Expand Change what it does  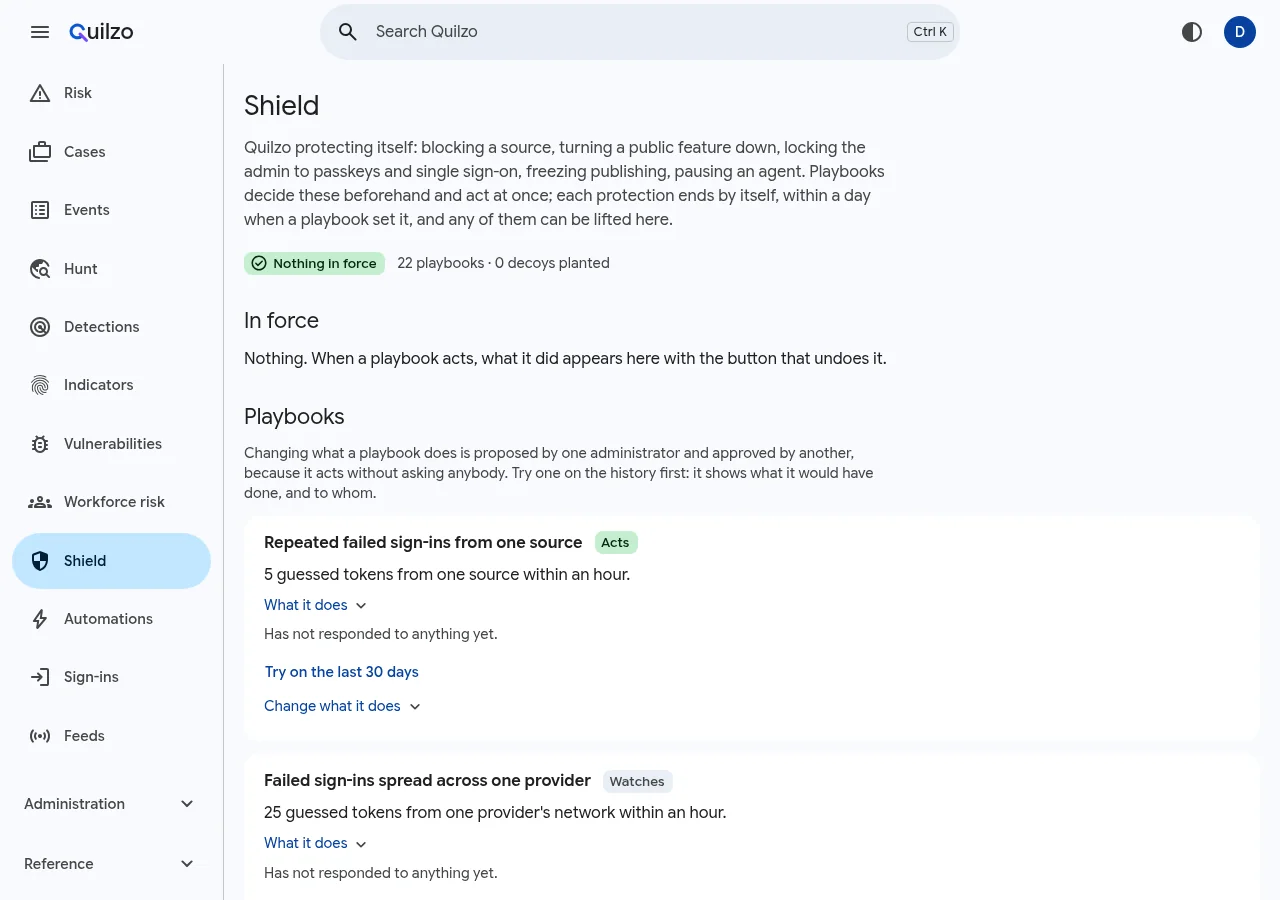pyautogui.click(x=343, y=706)
